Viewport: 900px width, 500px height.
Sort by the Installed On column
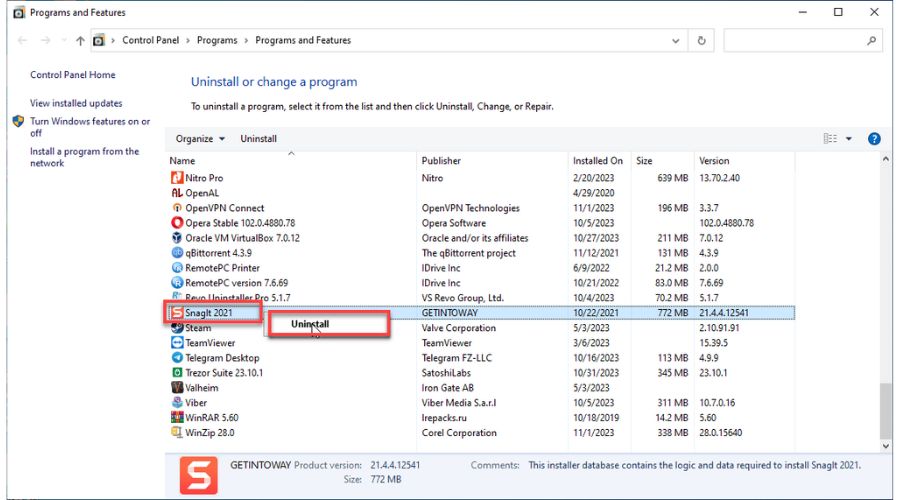598,161
